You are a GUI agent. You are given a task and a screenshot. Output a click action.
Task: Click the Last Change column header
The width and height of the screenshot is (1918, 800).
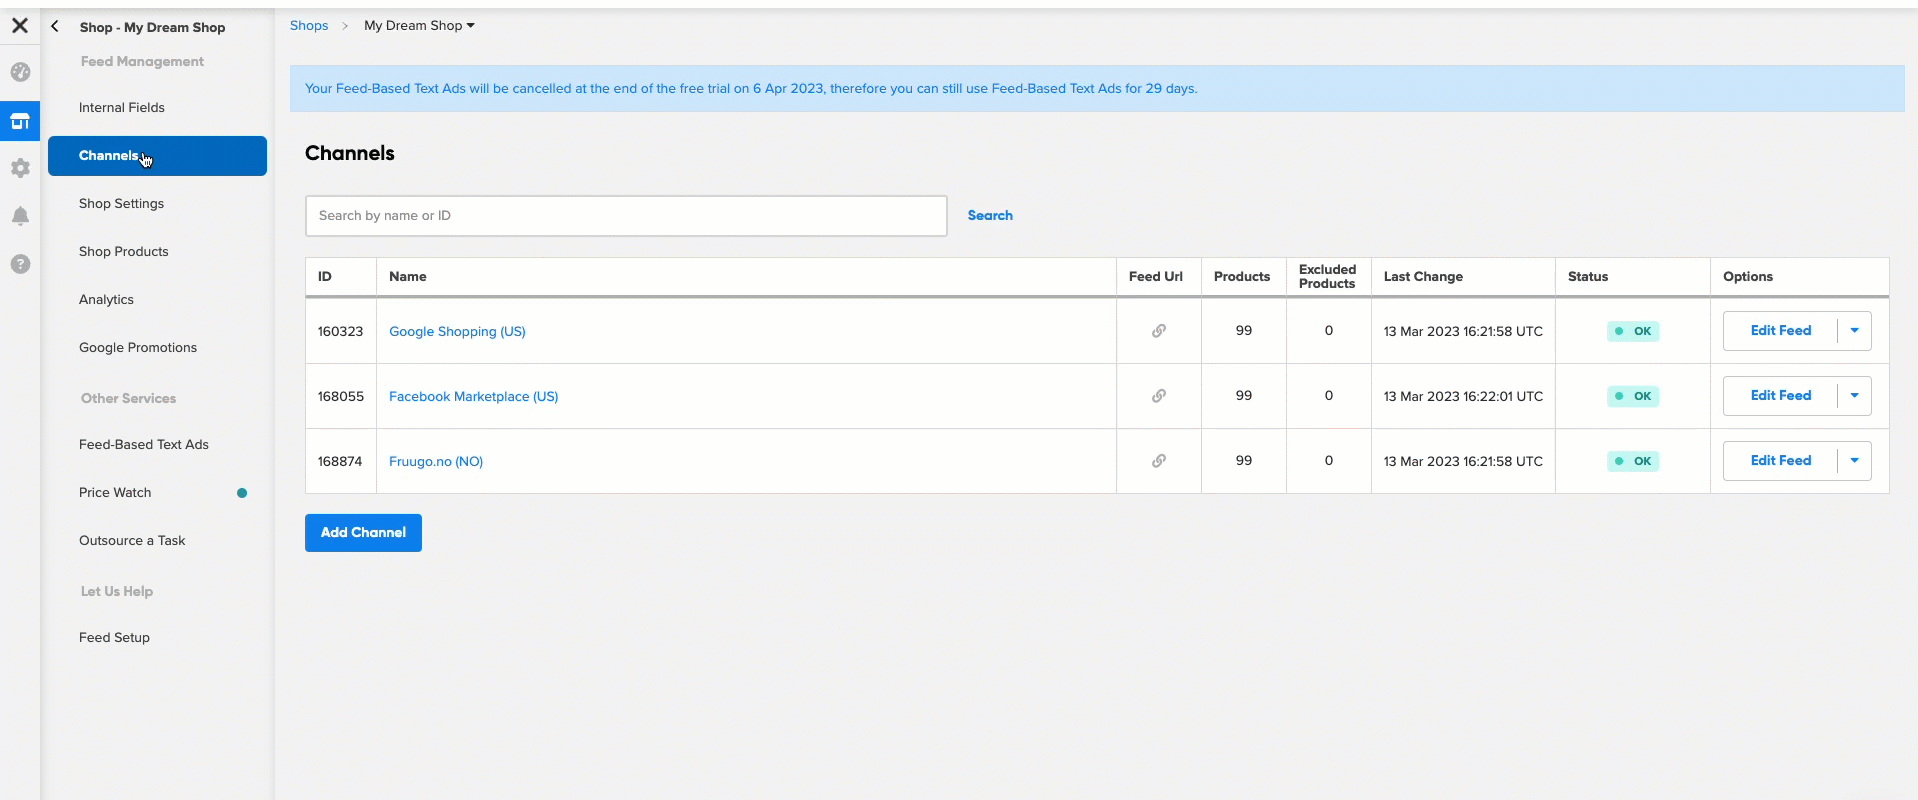click(x=1423, y=277)
